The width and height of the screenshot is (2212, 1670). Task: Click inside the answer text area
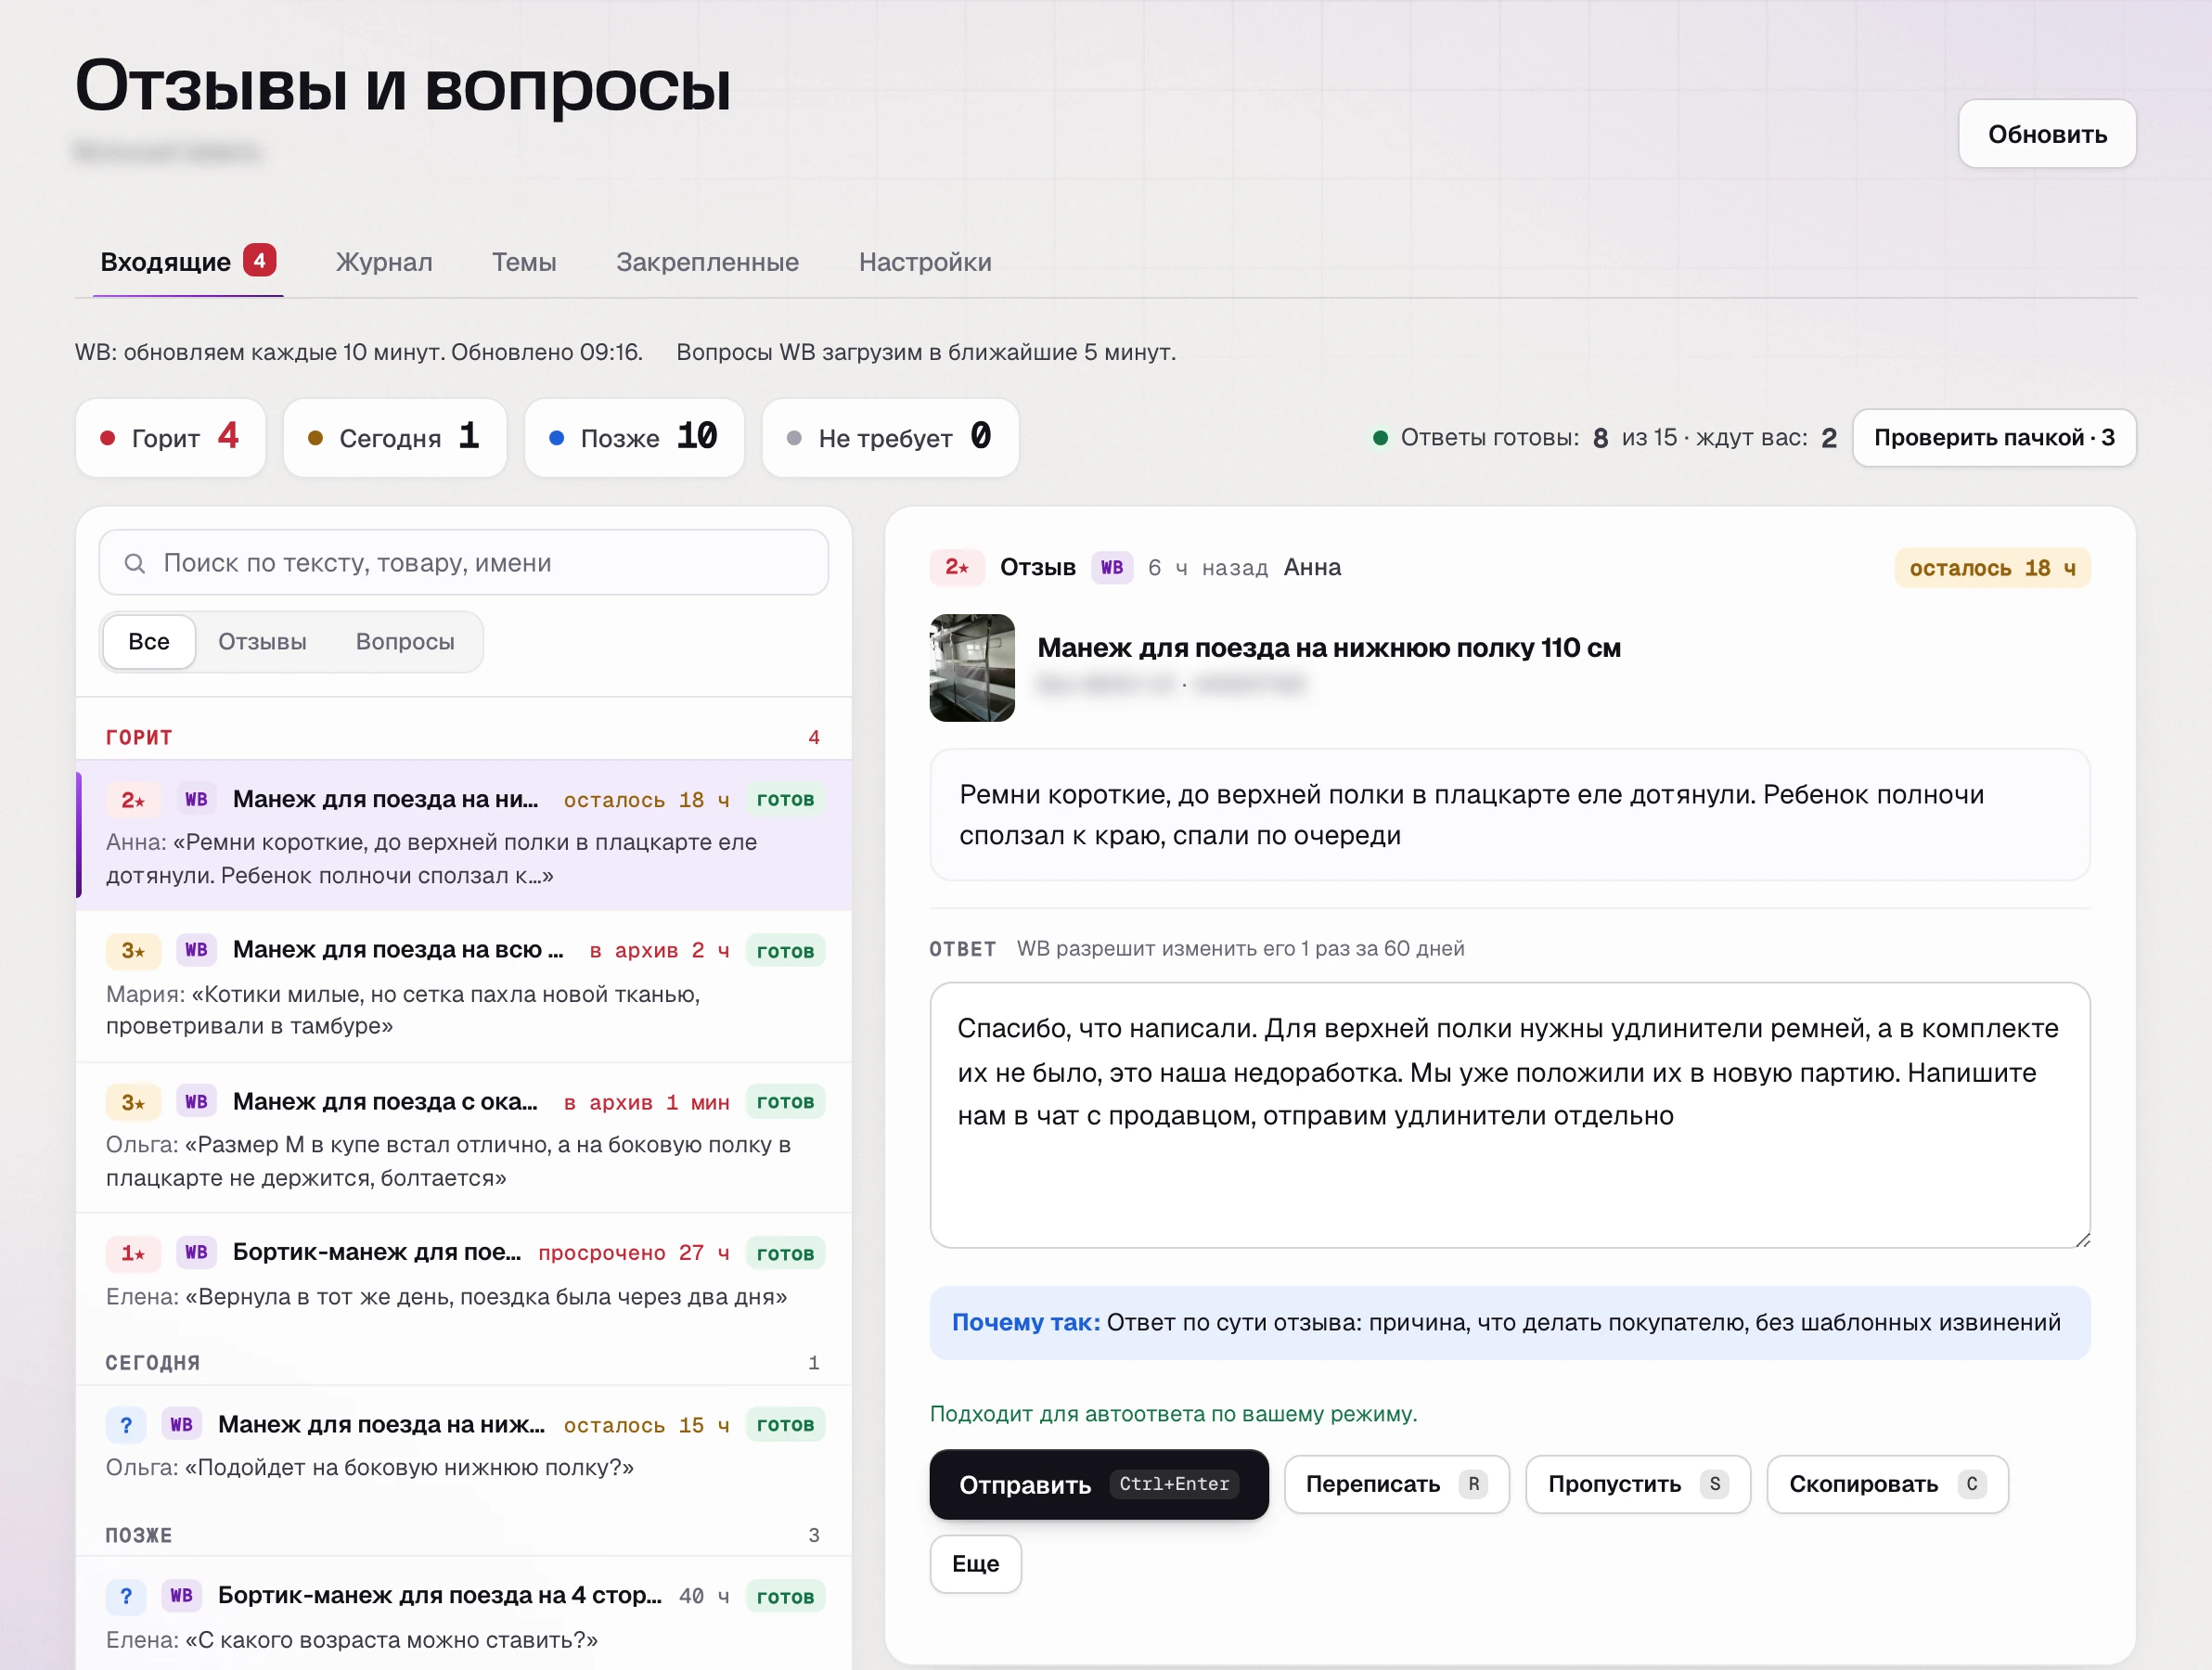click(1510, 1115)
